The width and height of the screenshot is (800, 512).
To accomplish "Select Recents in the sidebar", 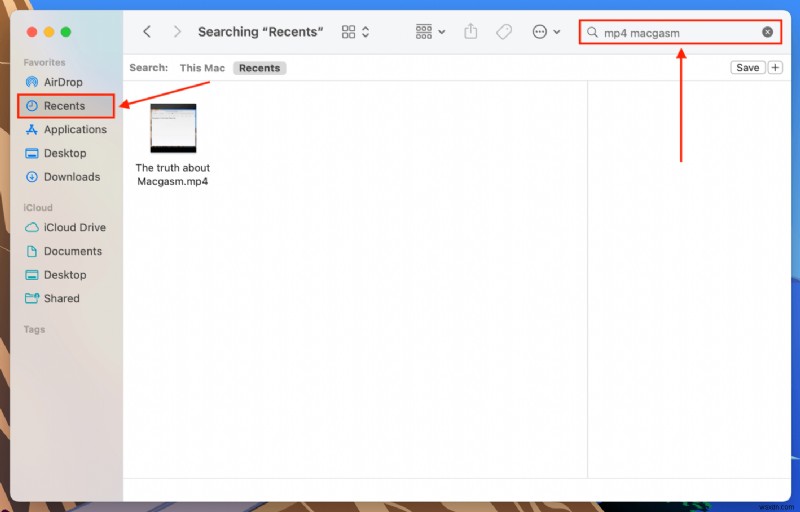I will point(65,106).
